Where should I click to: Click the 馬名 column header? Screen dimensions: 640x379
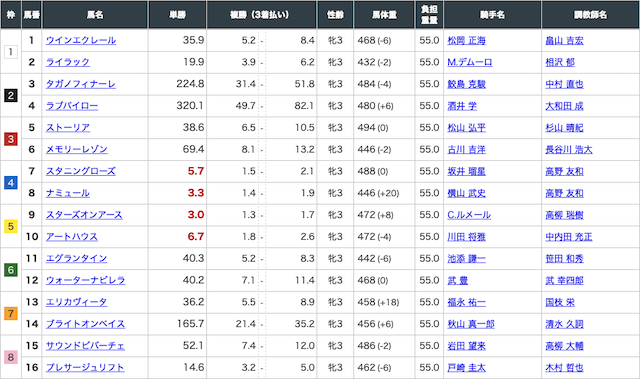coord(95,15)
